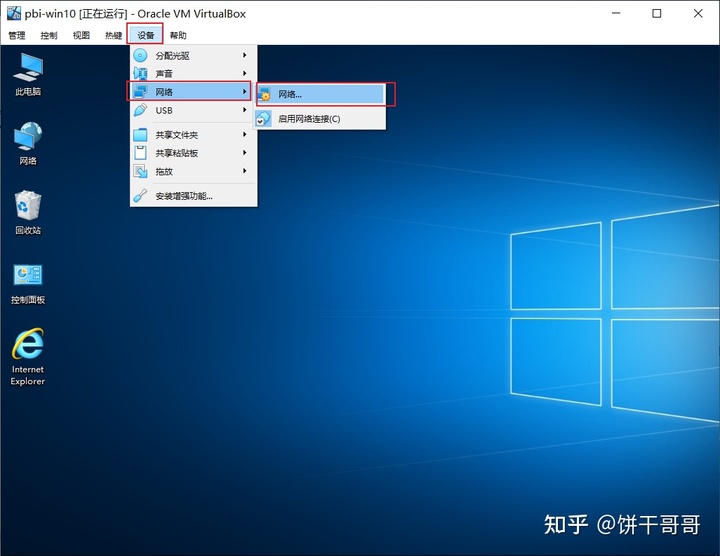Click the 网络... settings gear icon
Viewport: 720px width, 556px height.
click(x=264, y=95)
